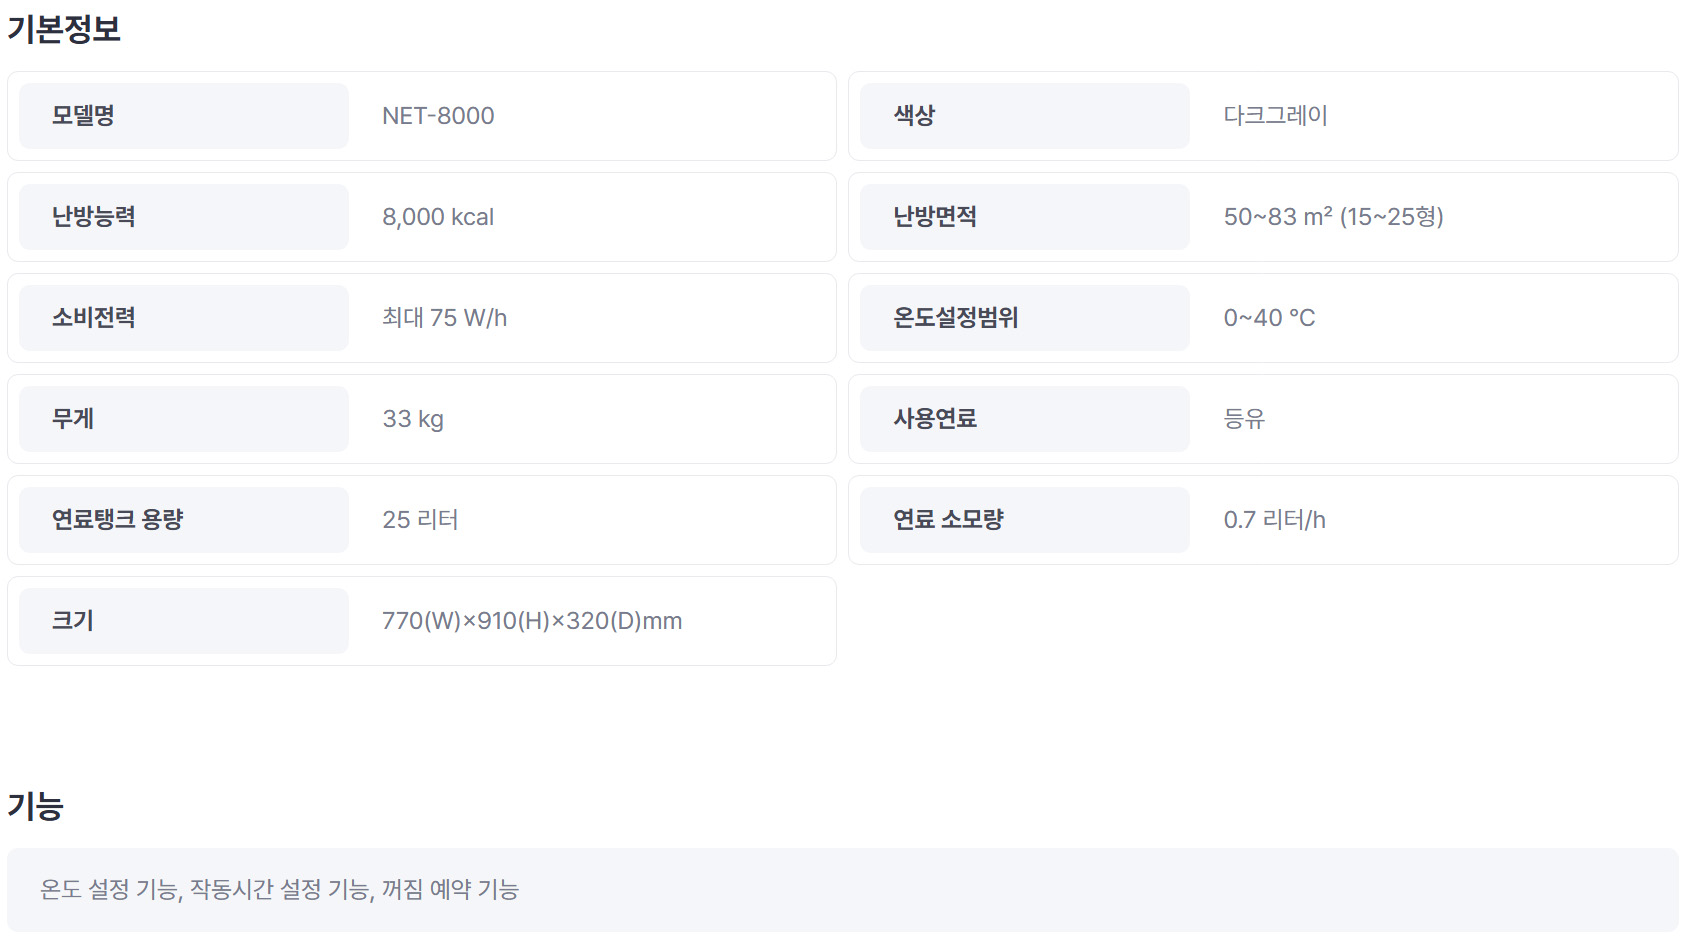The width and height of the screenshot is (1687, 938).
Task: Select the 0~40 °C temperature range value
Action: (1269, 318)
